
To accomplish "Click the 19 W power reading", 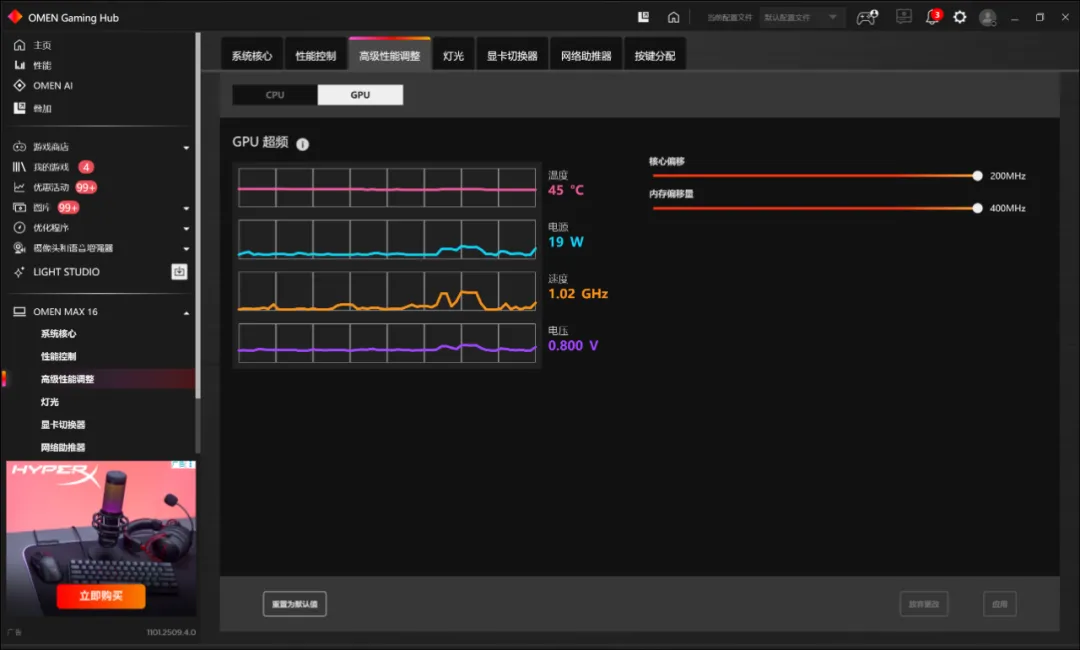I will [565, 242].
